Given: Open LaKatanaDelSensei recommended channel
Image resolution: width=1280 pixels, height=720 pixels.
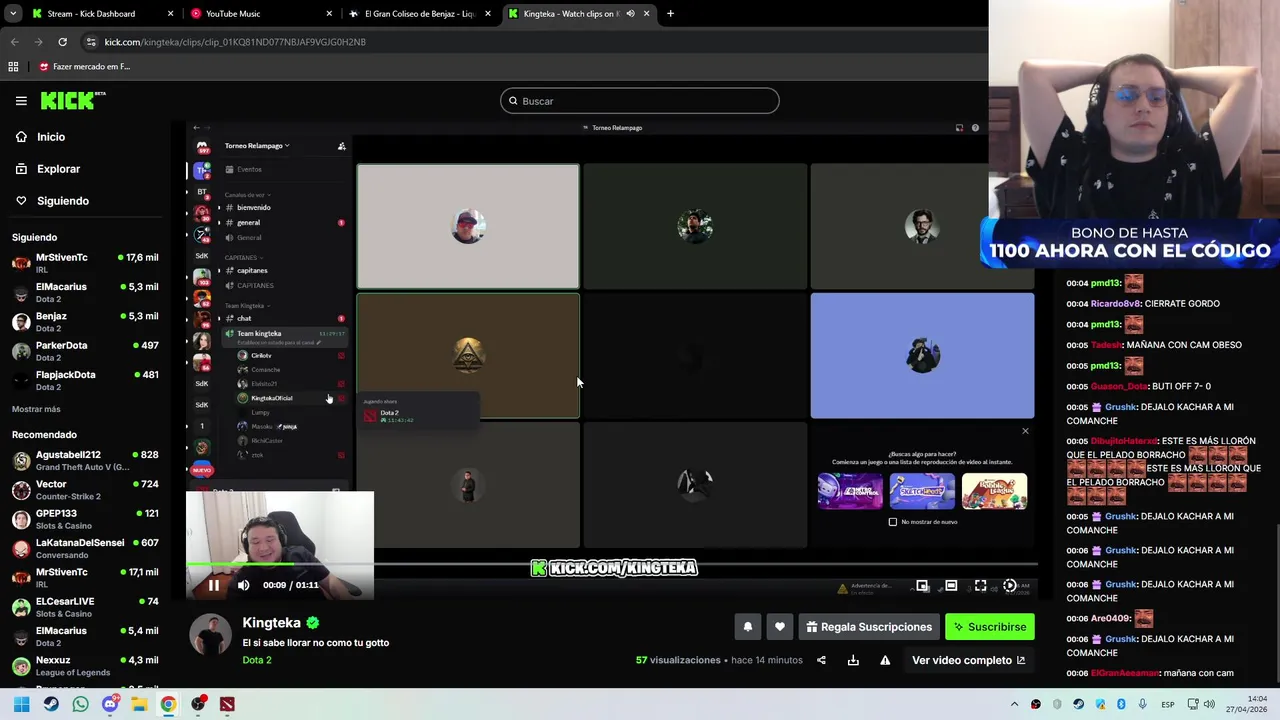Looking at the screenshot, I should click(x=85, y=549).
